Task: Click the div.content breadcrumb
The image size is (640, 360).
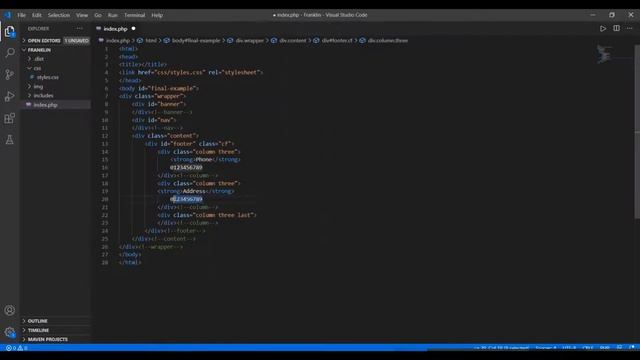Action: pyautogui.click(x=293, y=41)
